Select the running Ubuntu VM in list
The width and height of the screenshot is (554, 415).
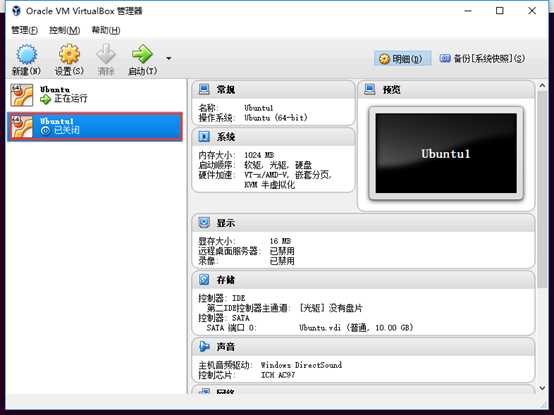[x=95, y=95]
